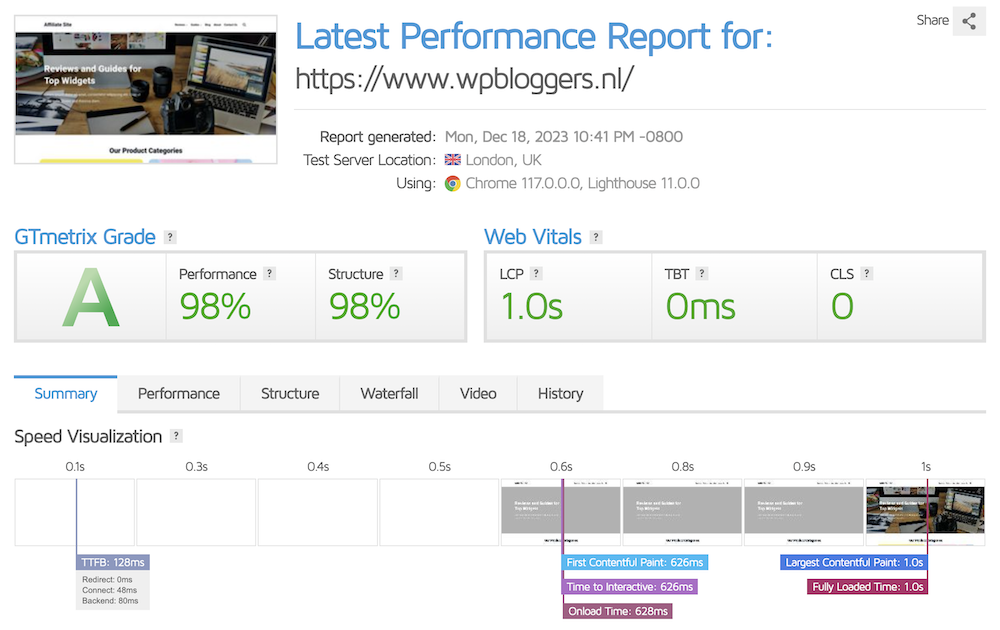
Task: Click the Summary tab
Action: pos(66,394)
